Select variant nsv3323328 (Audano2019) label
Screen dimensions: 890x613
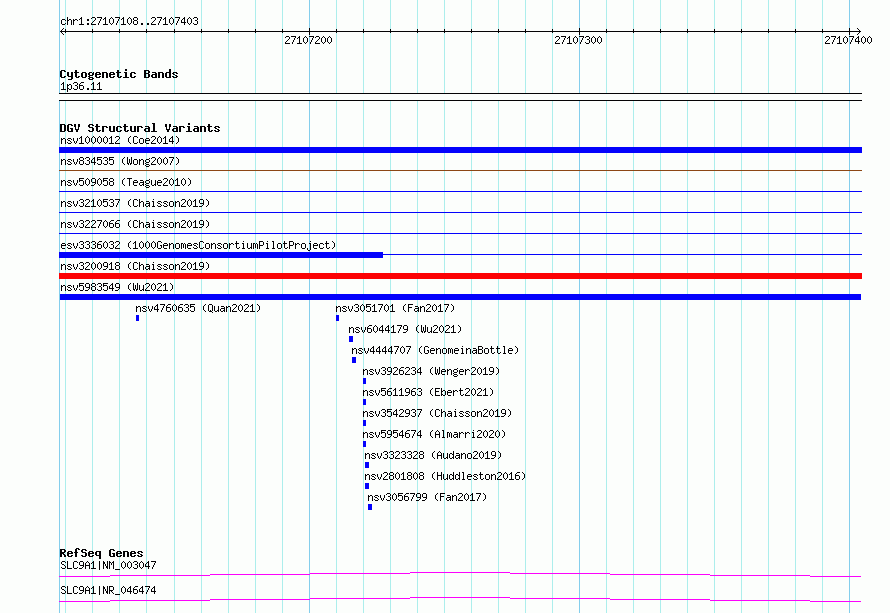tap(433, 455)
